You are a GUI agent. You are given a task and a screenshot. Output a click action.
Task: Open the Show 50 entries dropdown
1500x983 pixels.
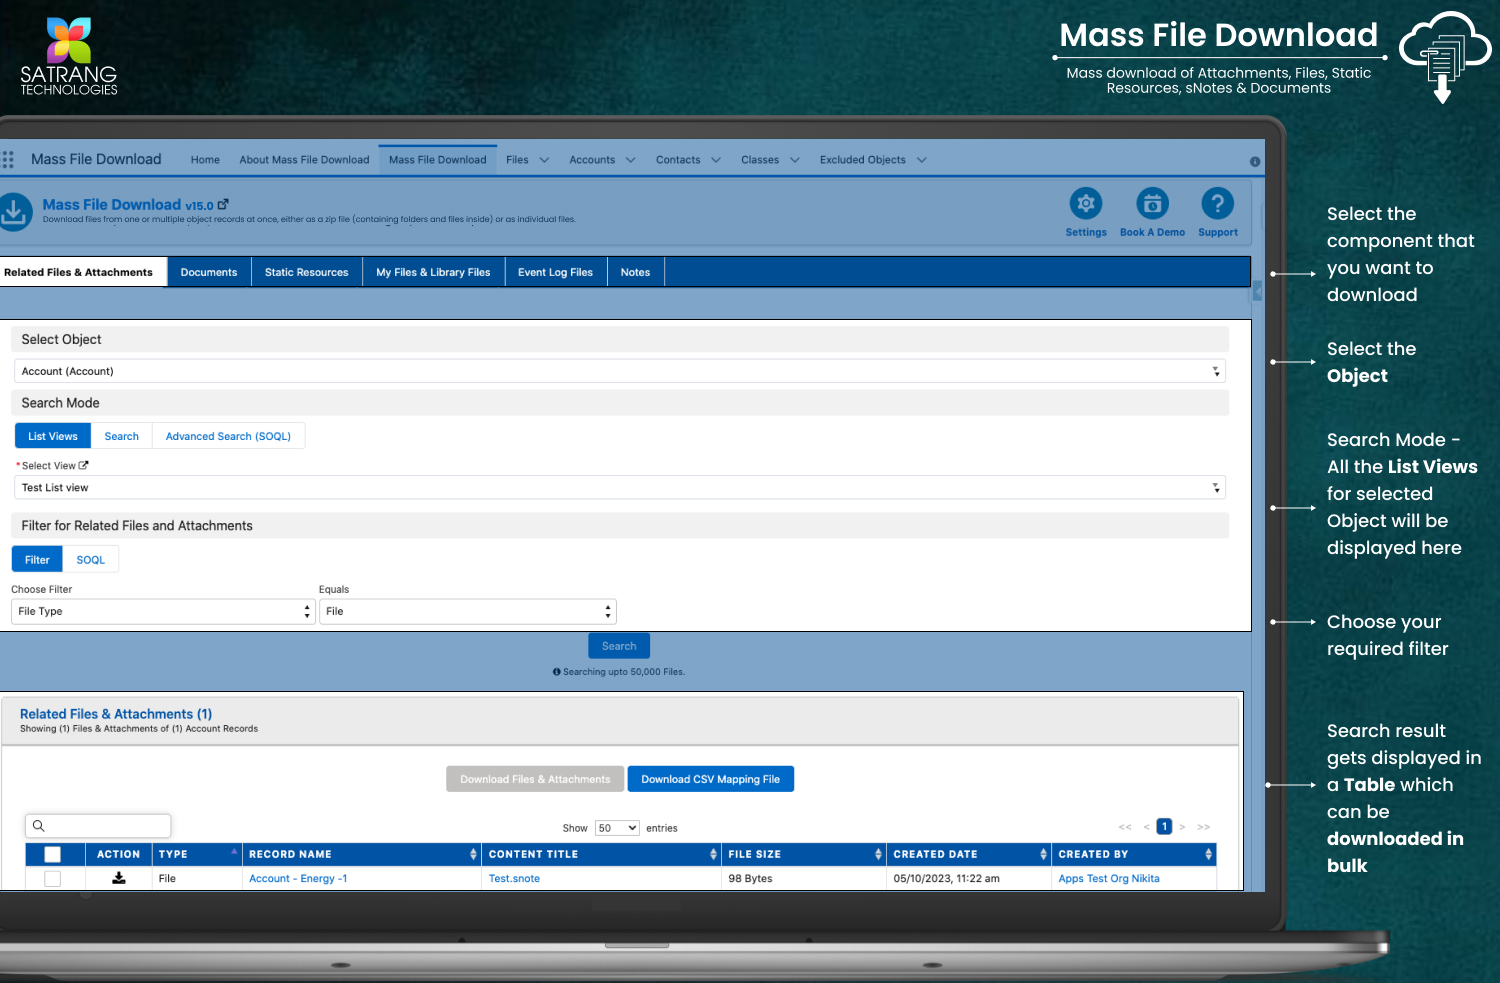pyautogui.click(x=617, y=828)
